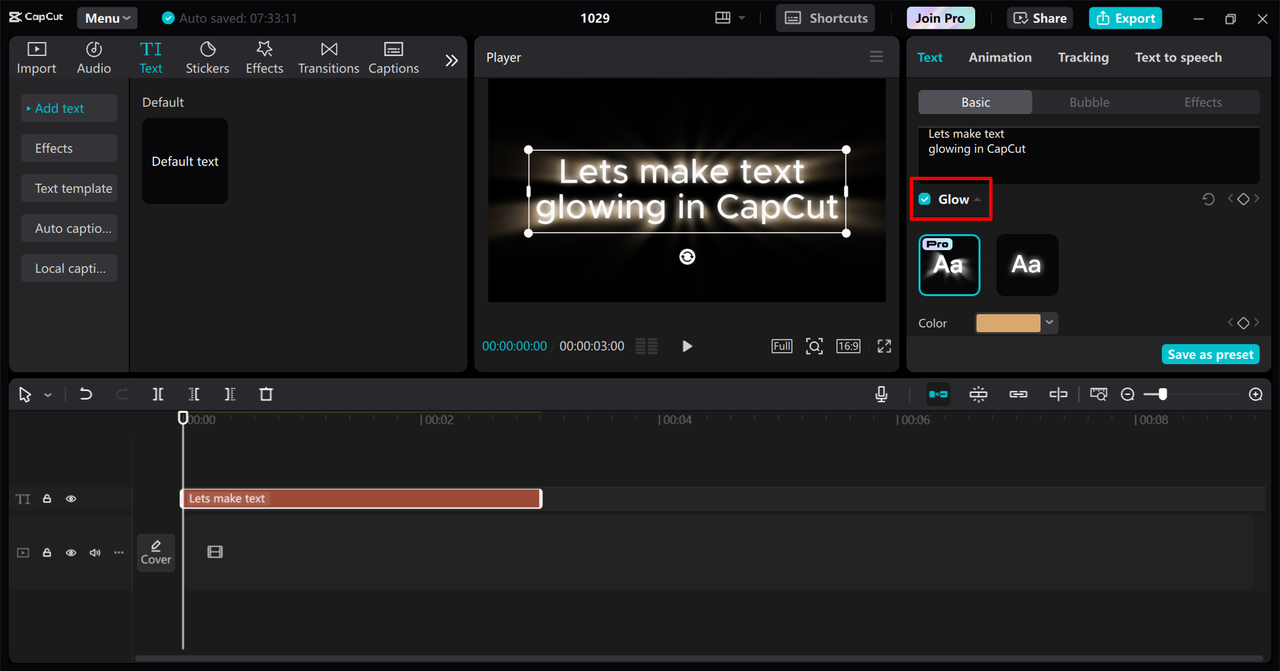The width and height of the screenshot is (1280, 671).
Task: Click the selection cursor tool
Action: click(25, 395)
